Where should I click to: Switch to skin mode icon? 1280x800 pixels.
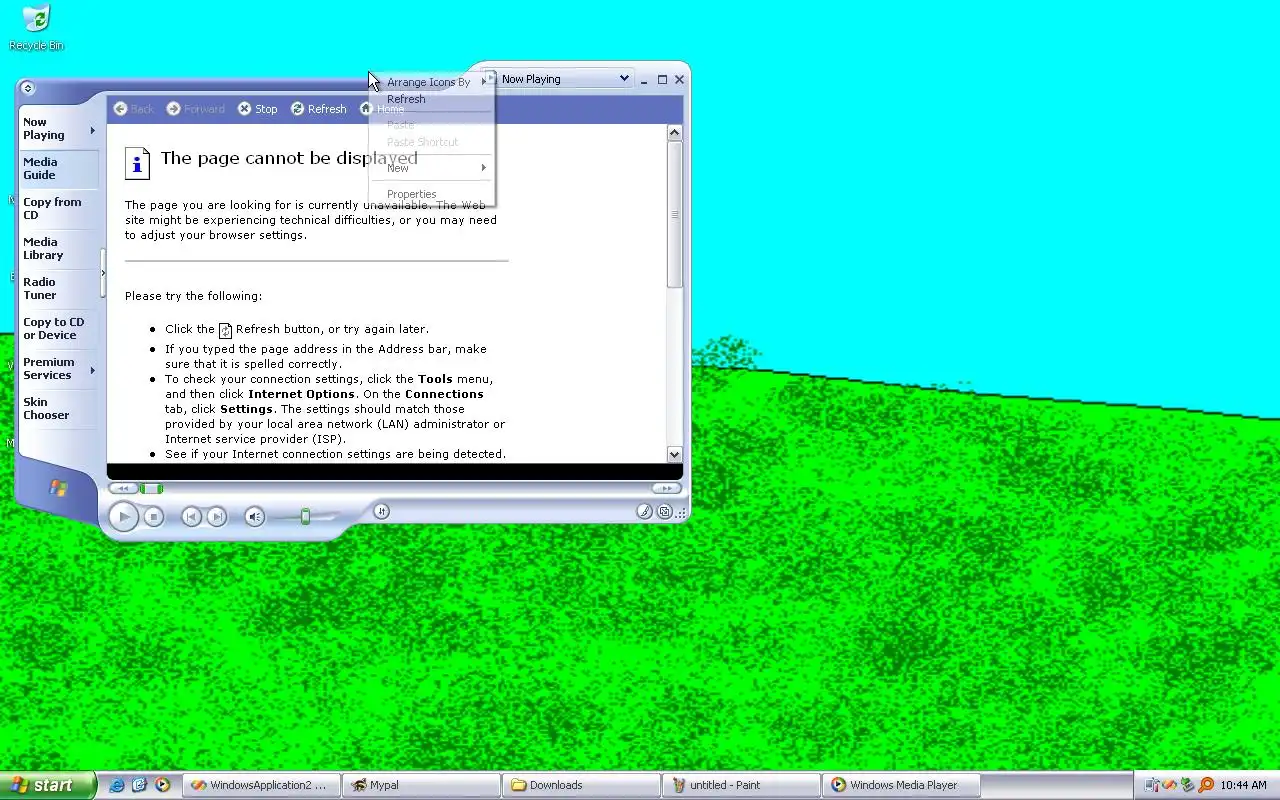[665, 511]
